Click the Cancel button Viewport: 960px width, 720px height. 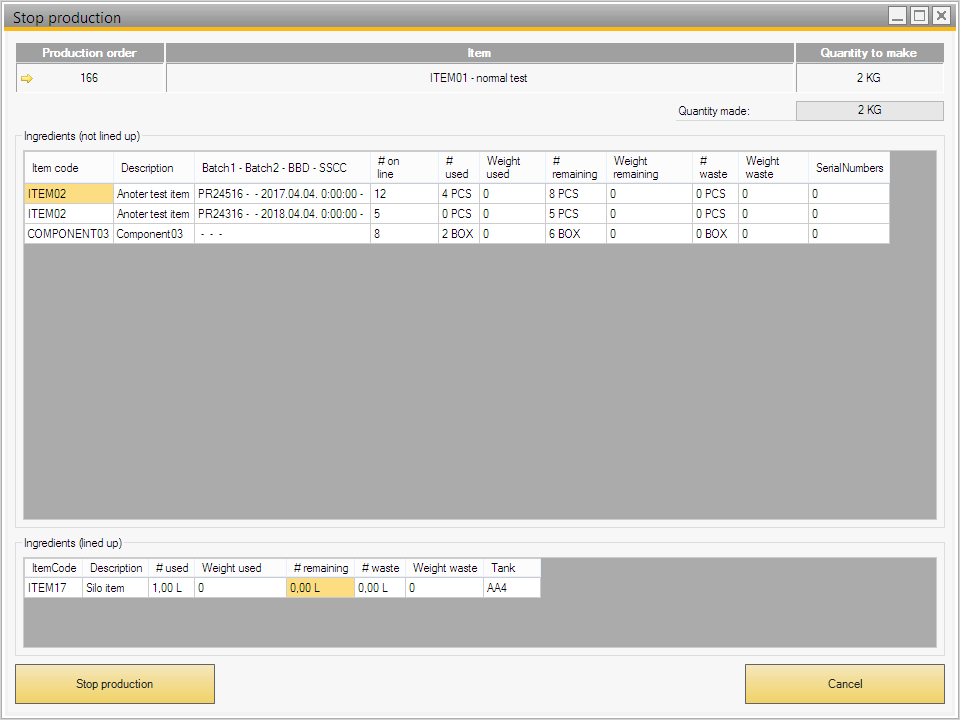[x=844, y=684]
